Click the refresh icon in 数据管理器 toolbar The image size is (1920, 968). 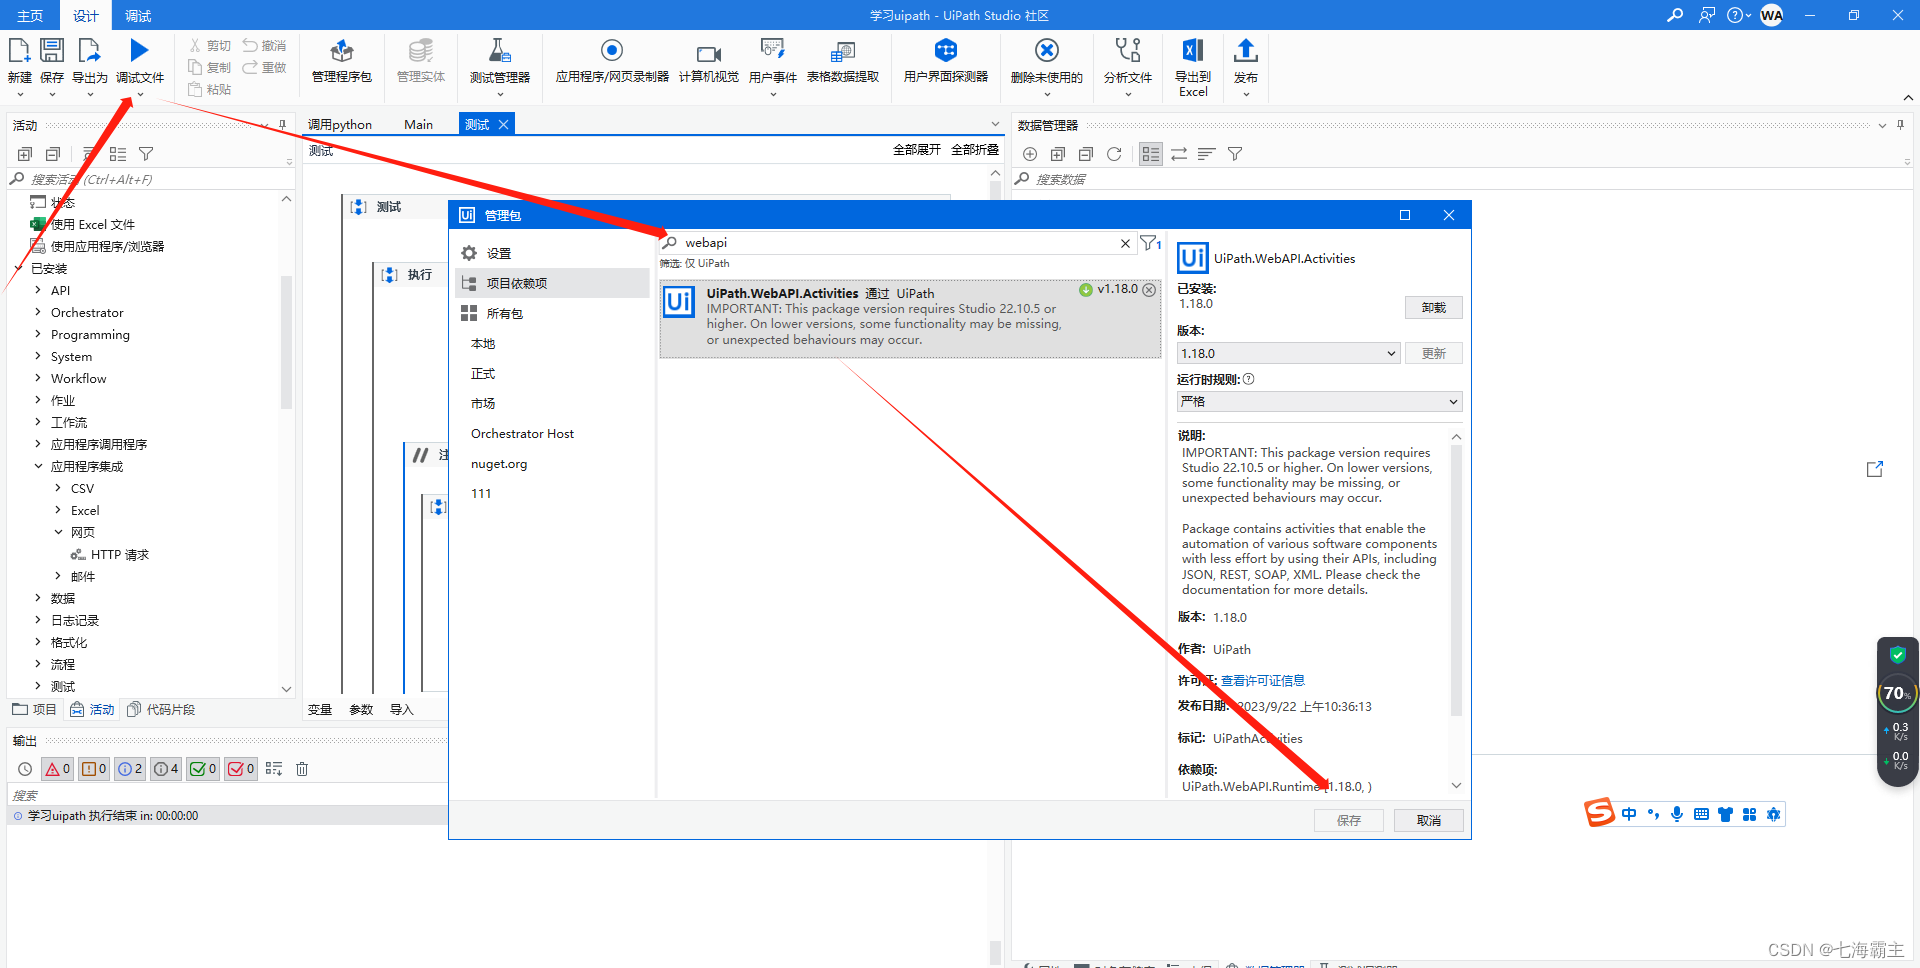1114,154
